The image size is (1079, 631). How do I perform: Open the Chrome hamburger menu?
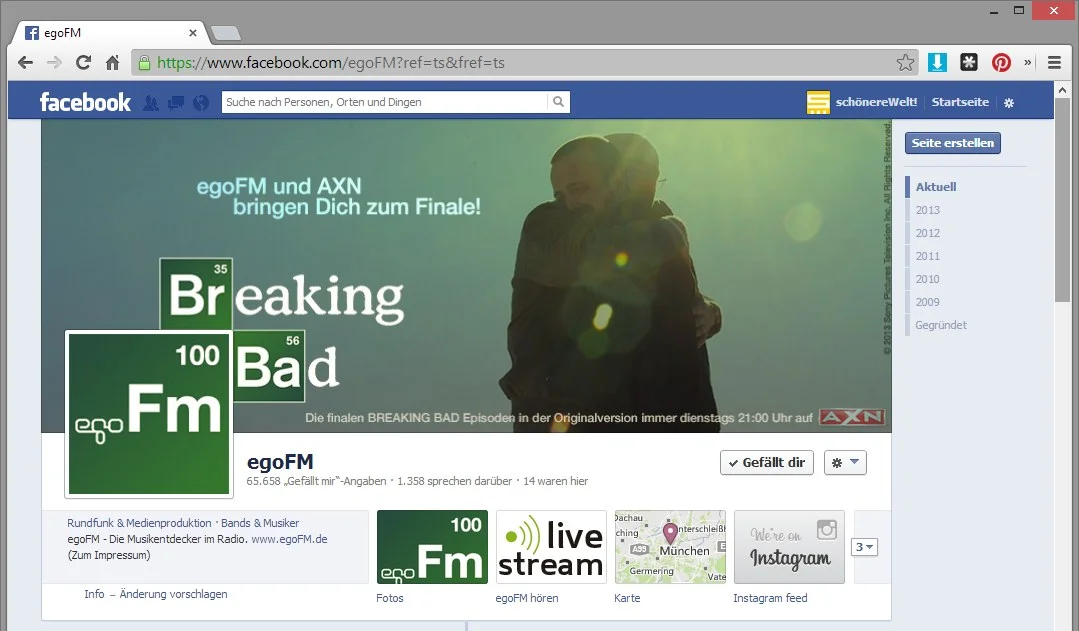pos(1054,63)
